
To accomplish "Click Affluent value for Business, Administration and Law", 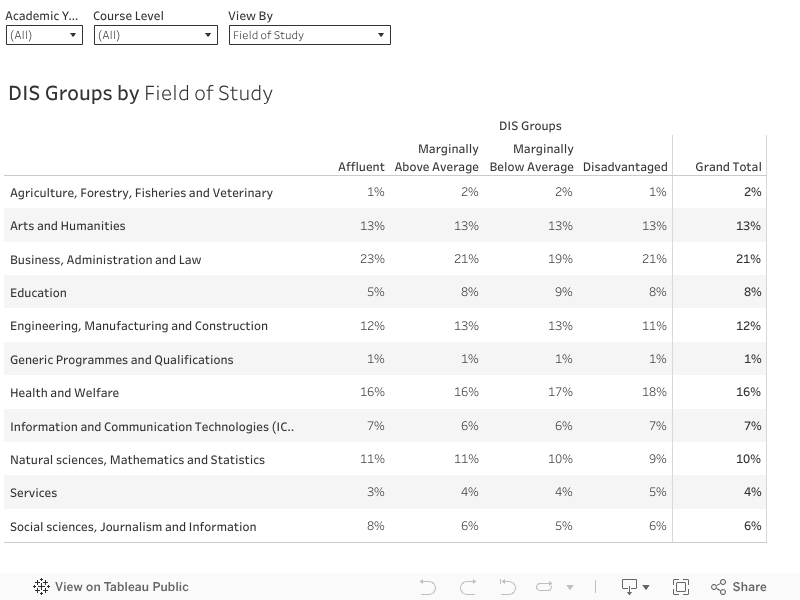I will [x=372, y=259].
